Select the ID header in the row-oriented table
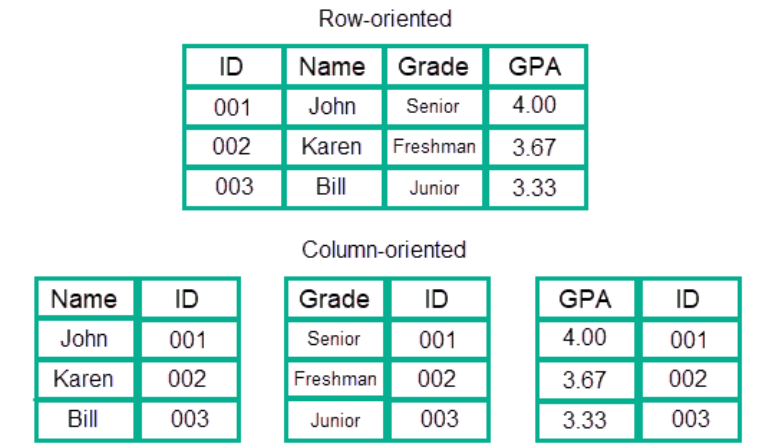 231,67
